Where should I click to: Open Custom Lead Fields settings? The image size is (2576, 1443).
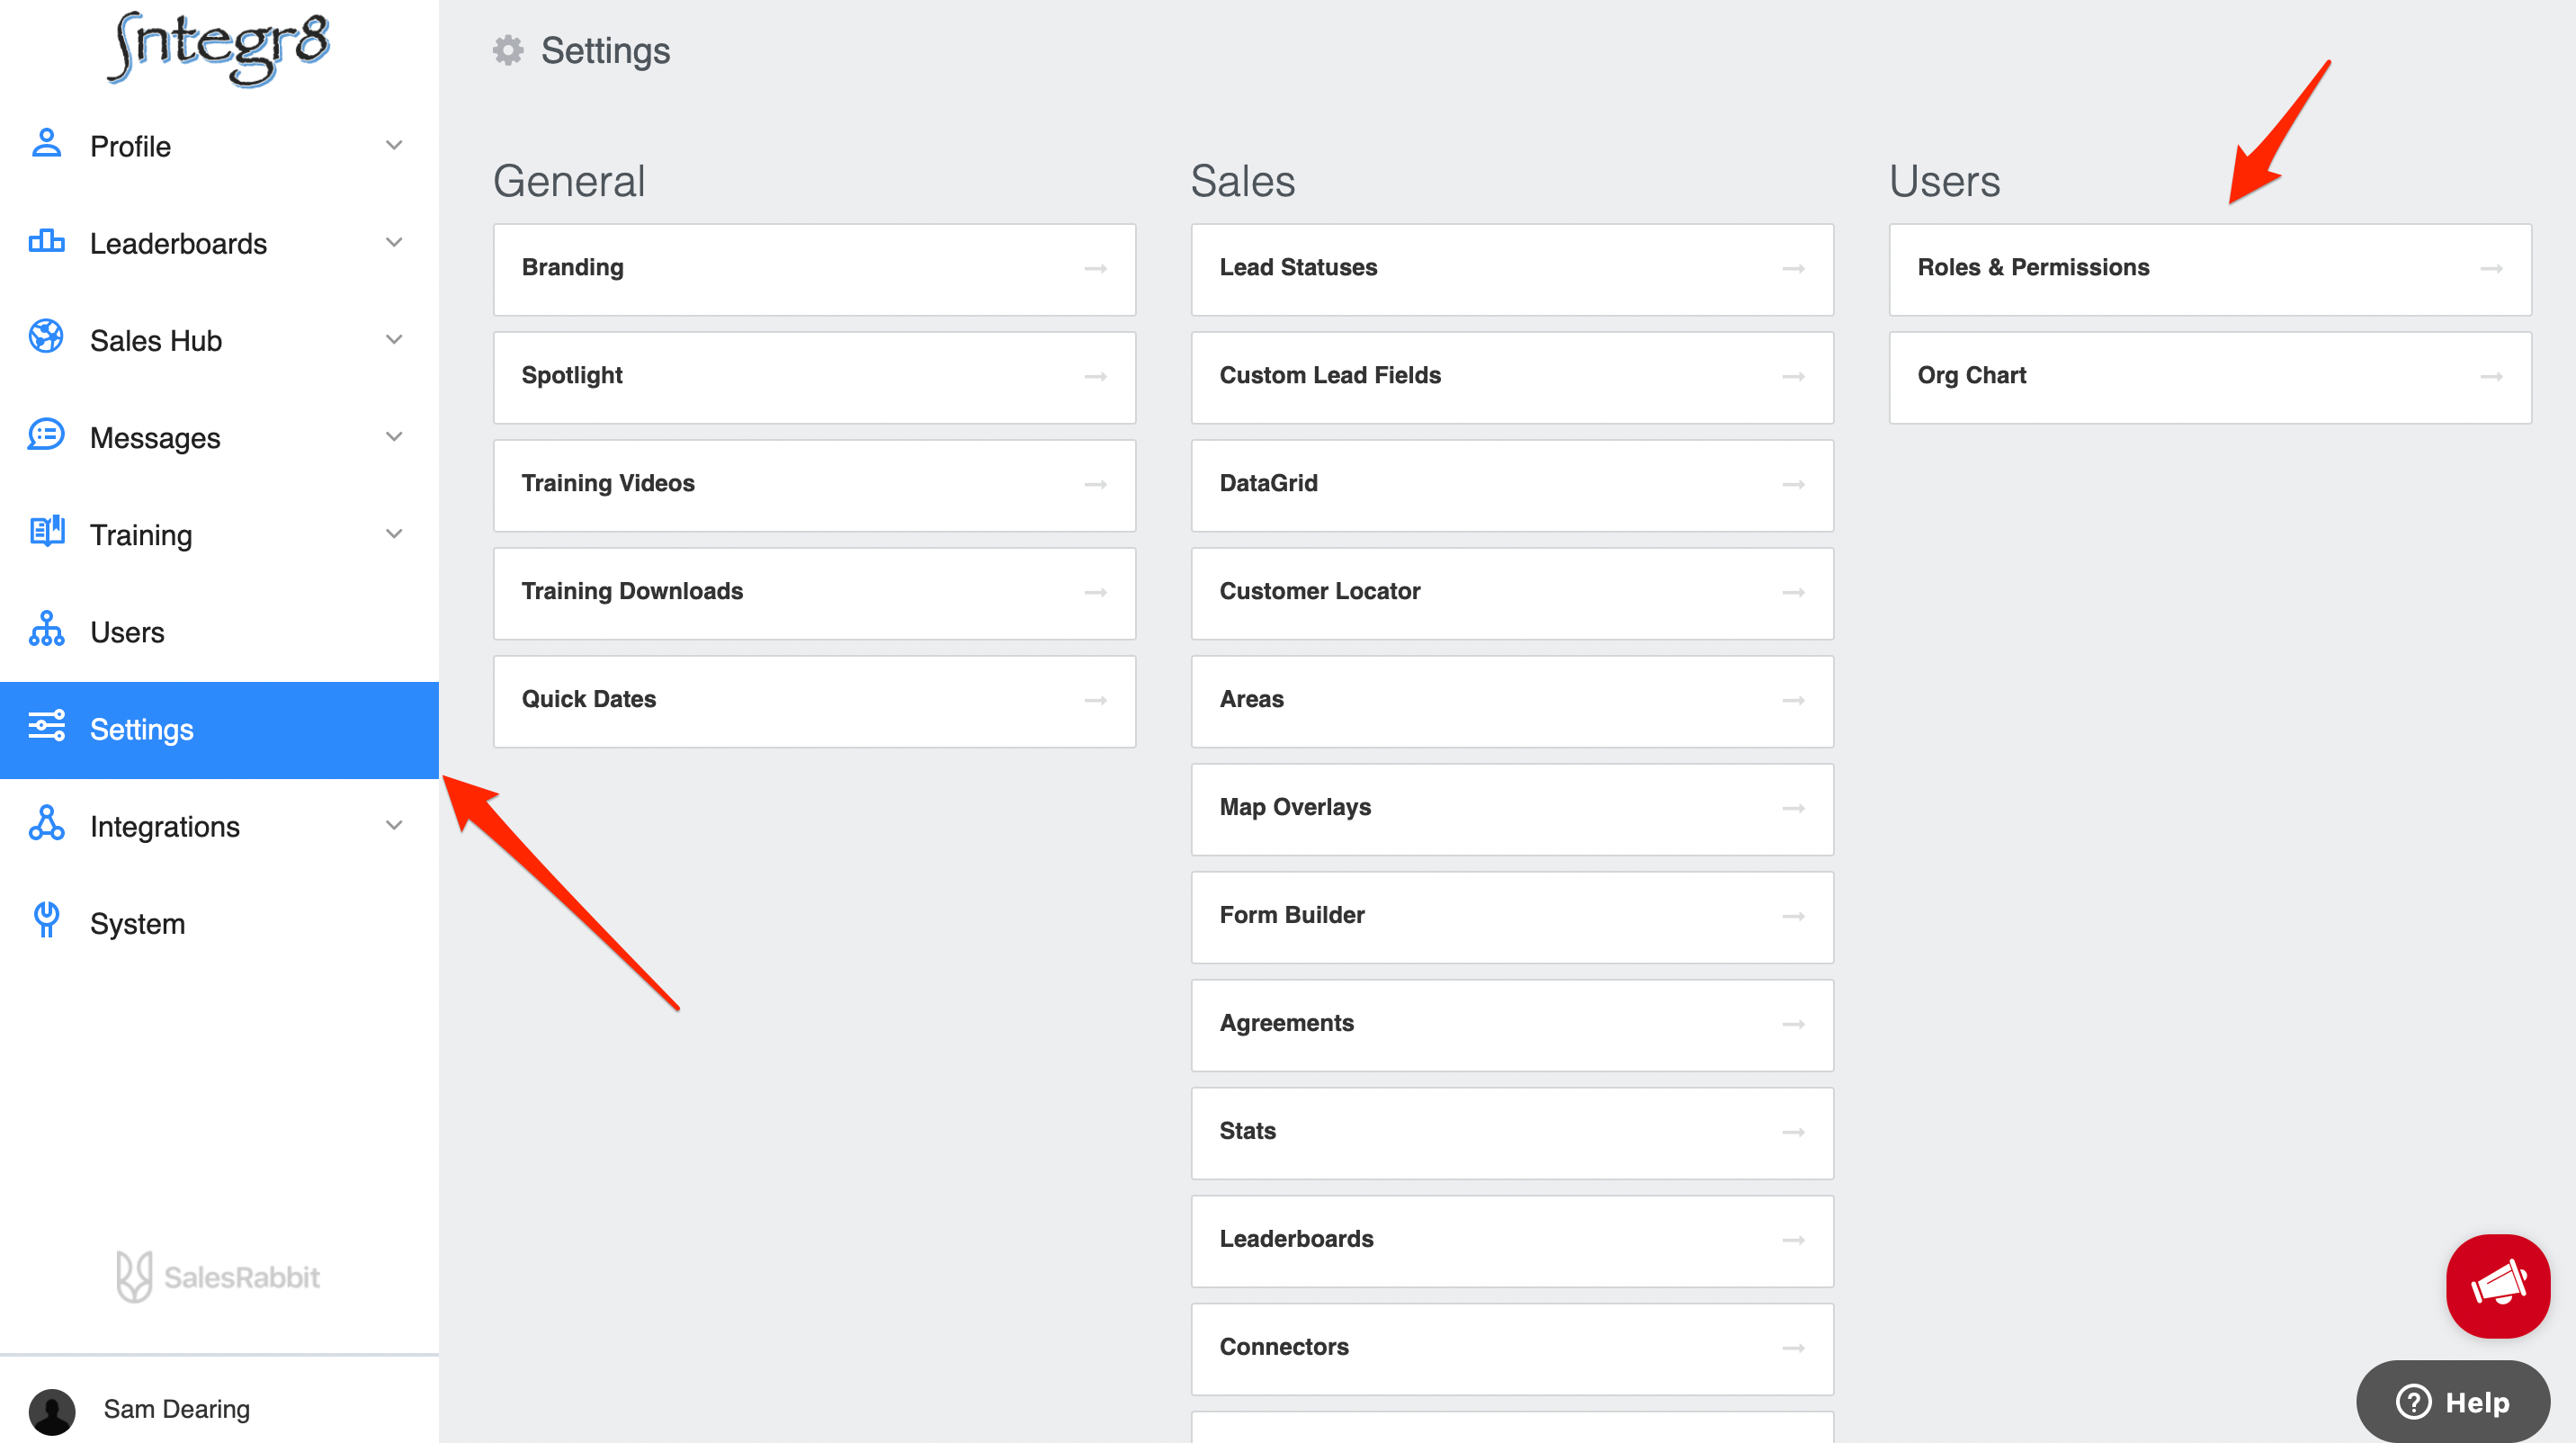pyautogui.click(x=1512, y=377)
